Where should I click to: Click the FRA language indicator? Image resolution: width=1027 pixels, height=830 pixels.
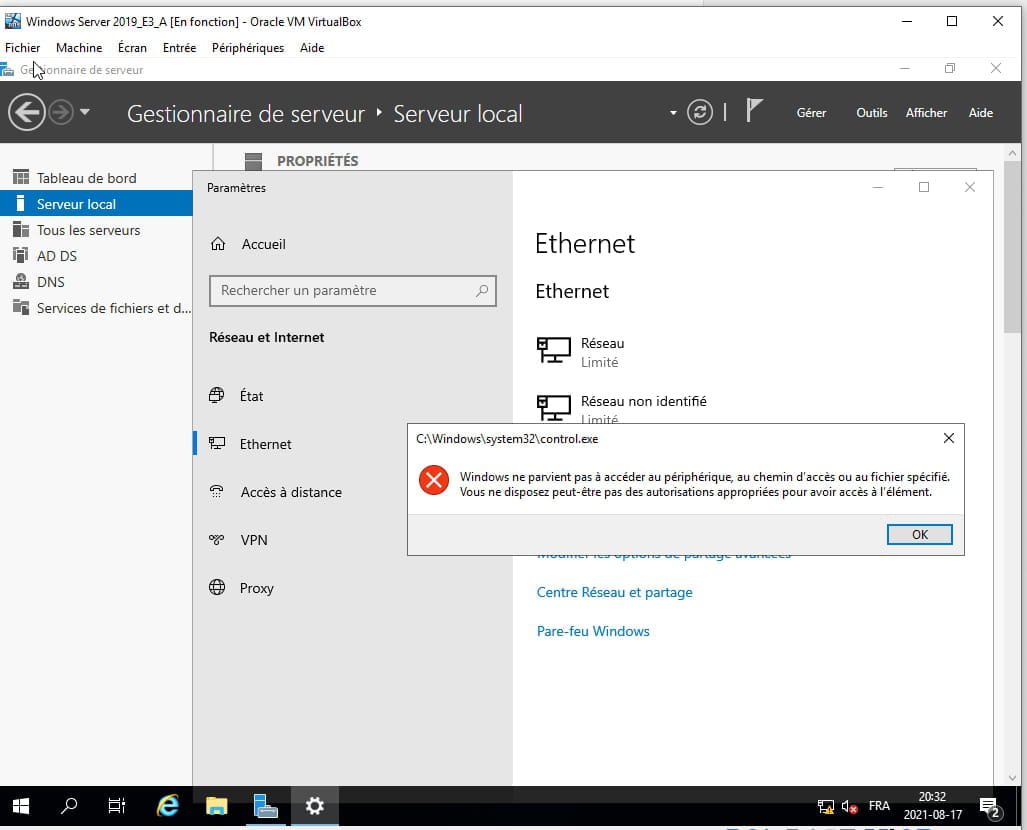(x=879, y=806)
